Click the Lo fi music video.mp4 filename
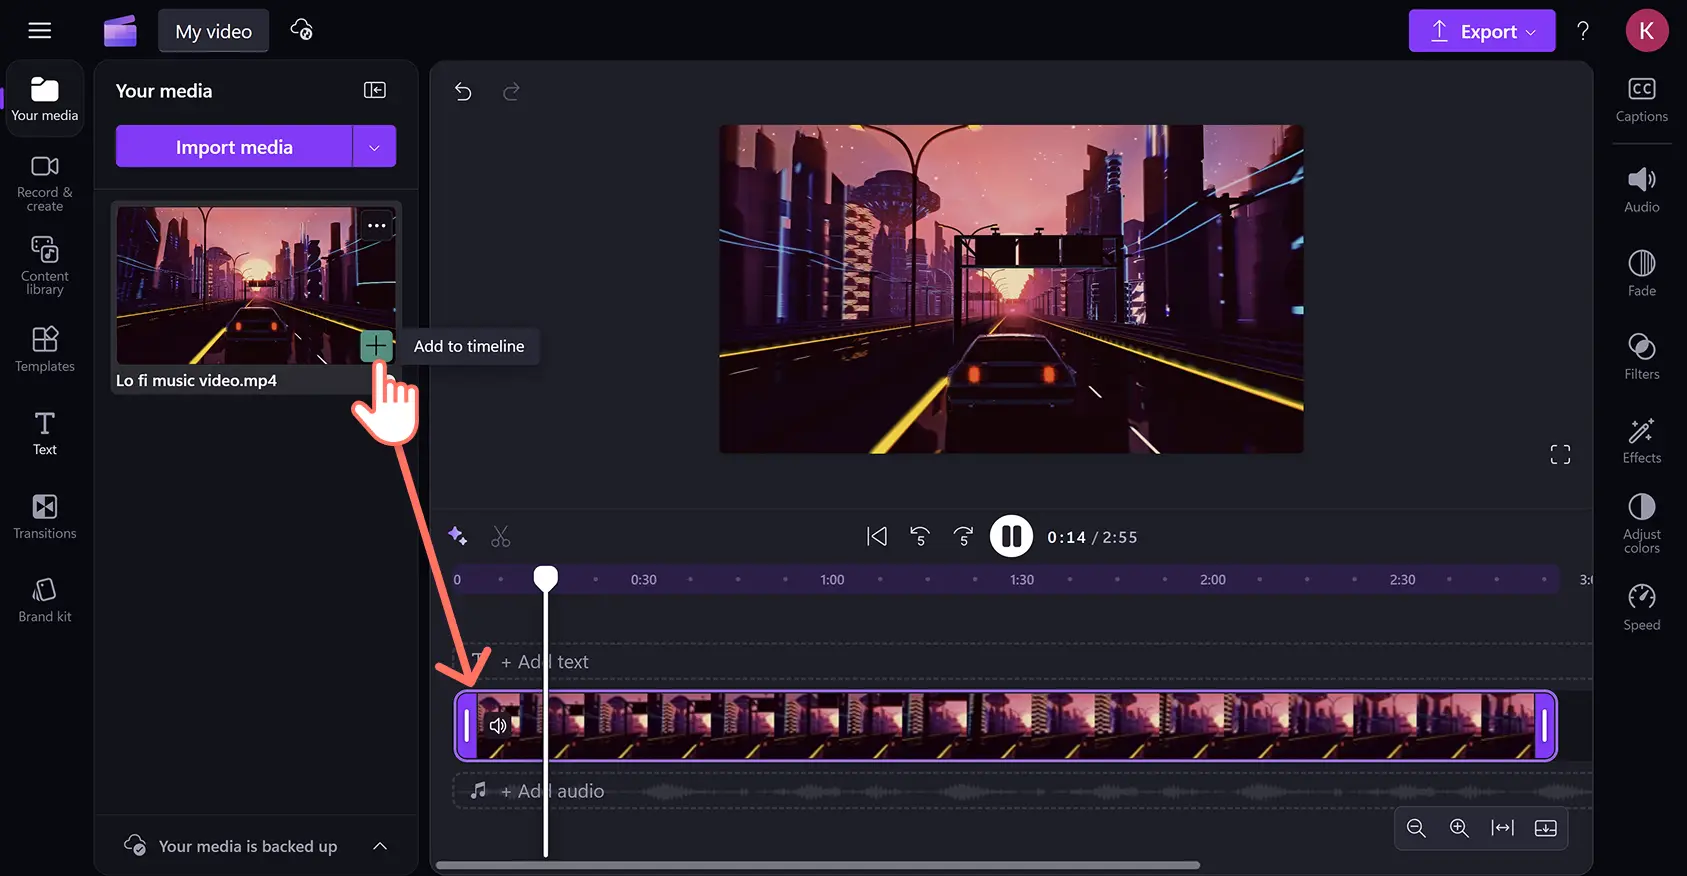Viewport: 1687px width, 876px height. [196, 381]
